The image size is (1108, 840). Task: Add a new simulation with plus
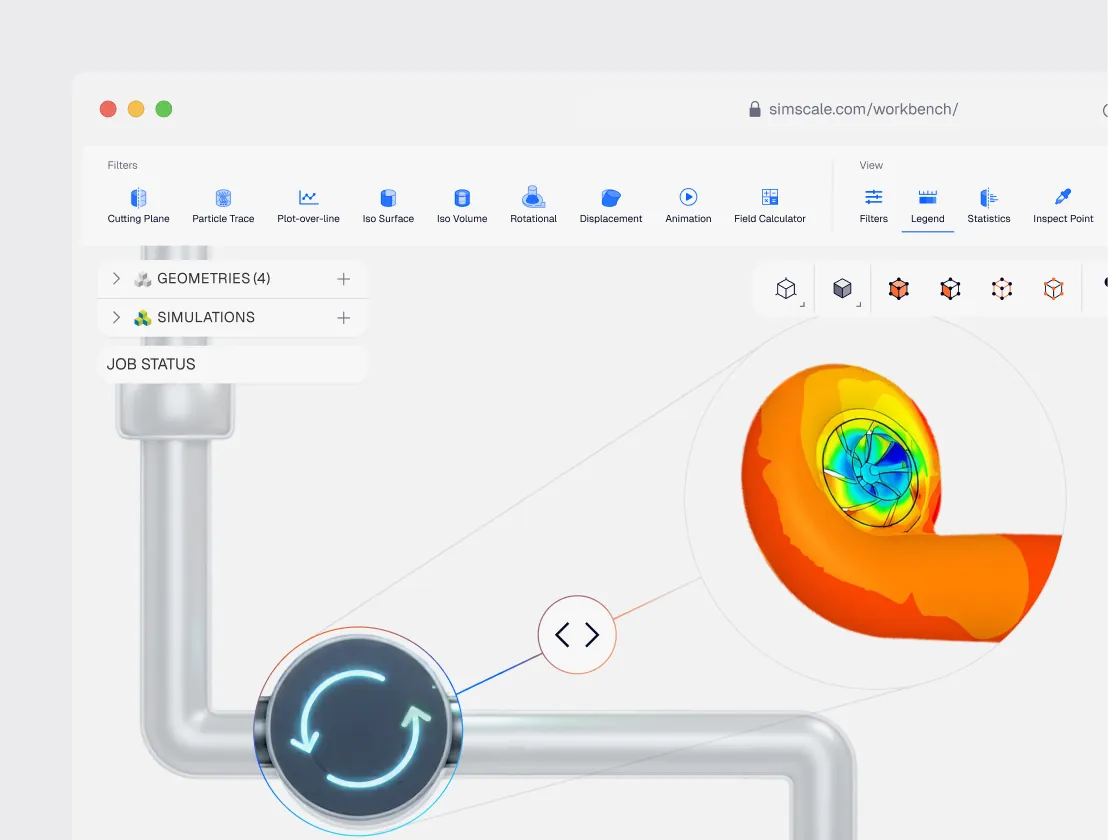pos(343,318)
